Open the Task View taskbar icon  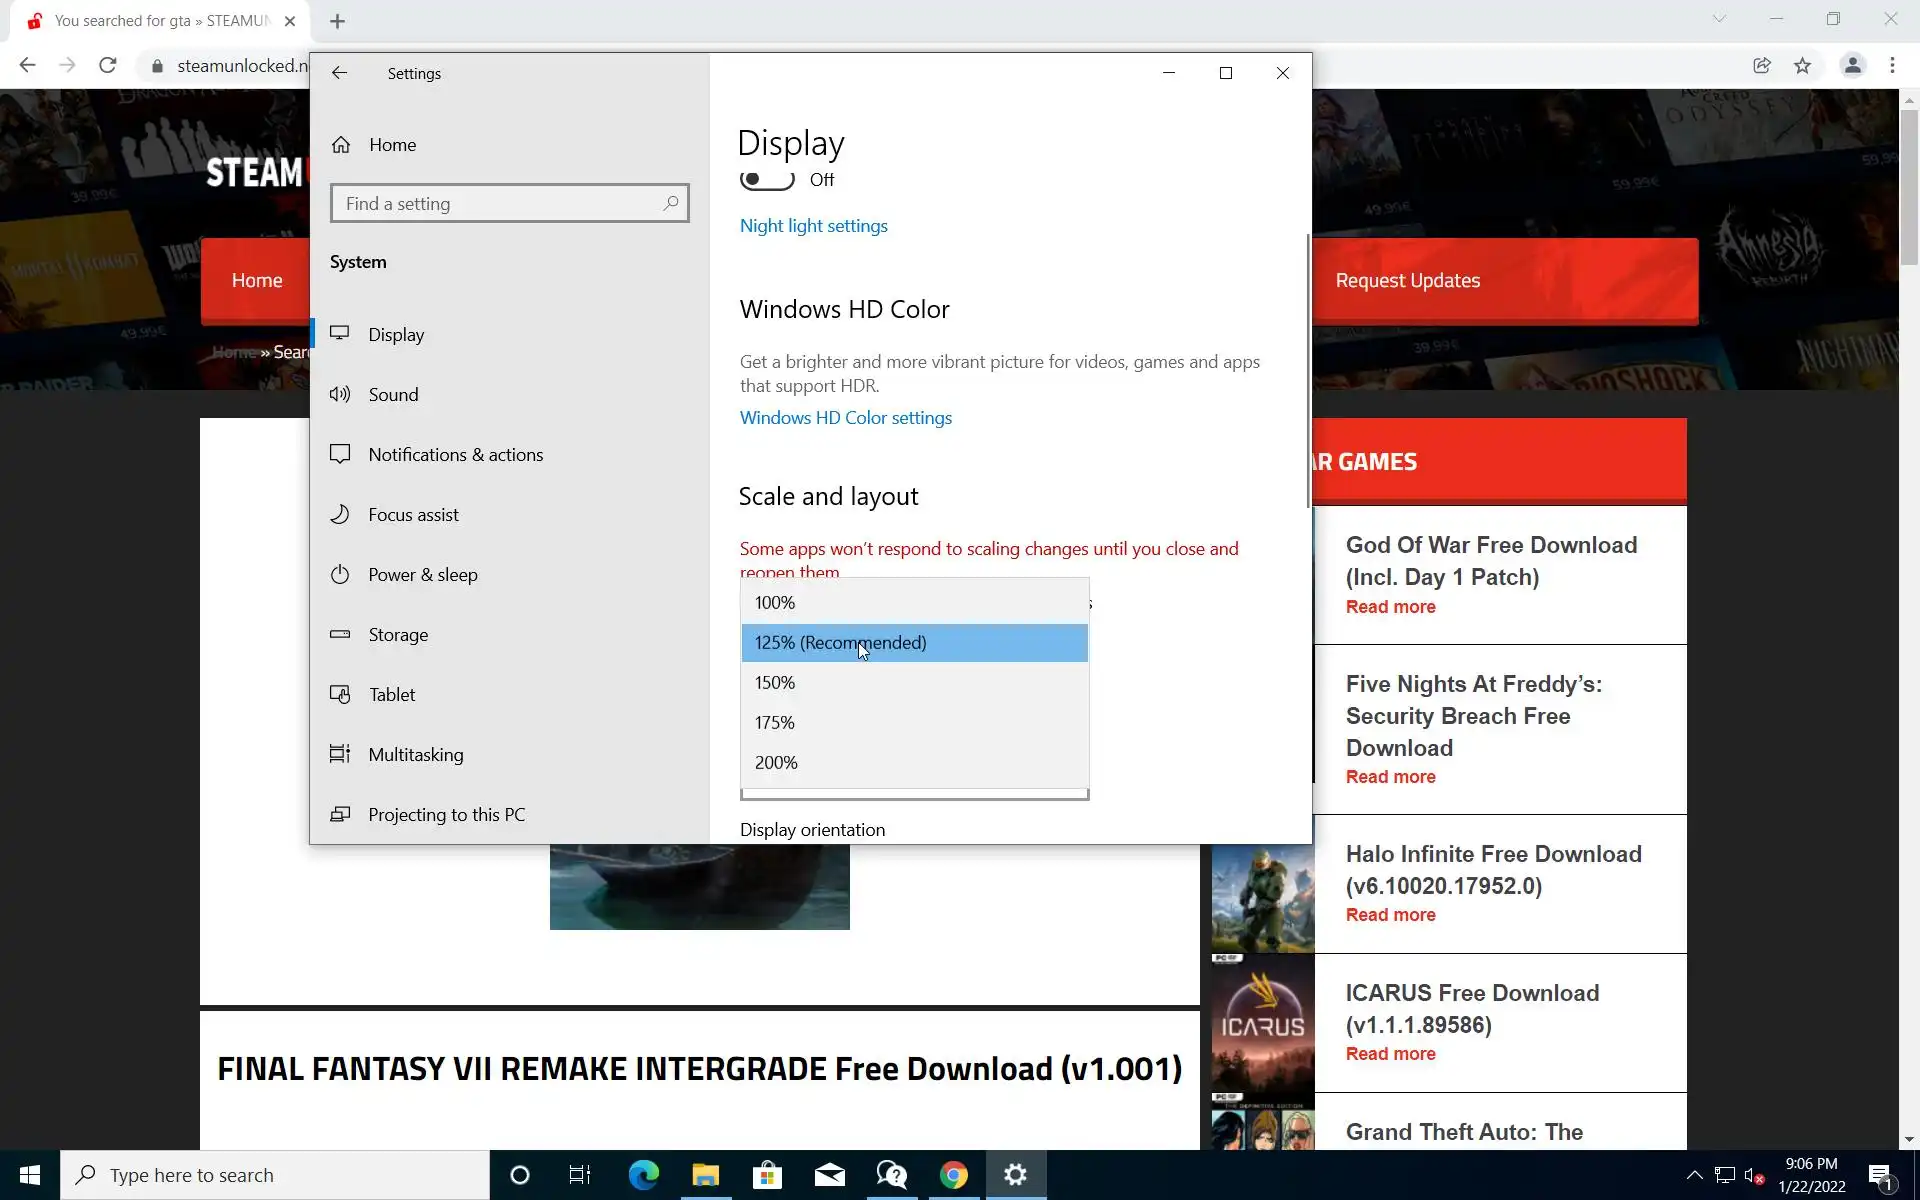point(580,1175)
